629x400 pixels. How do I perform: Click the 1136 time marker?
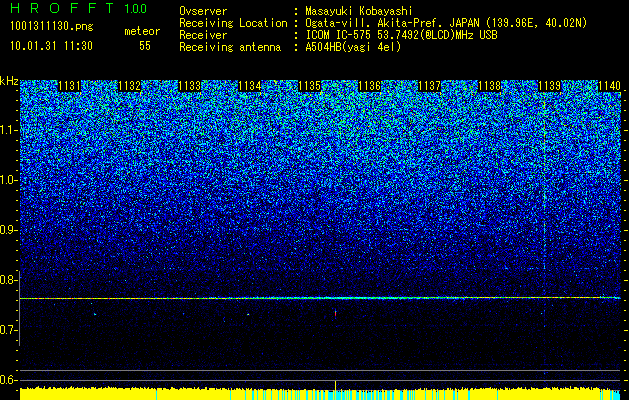(x=369, y=86)
